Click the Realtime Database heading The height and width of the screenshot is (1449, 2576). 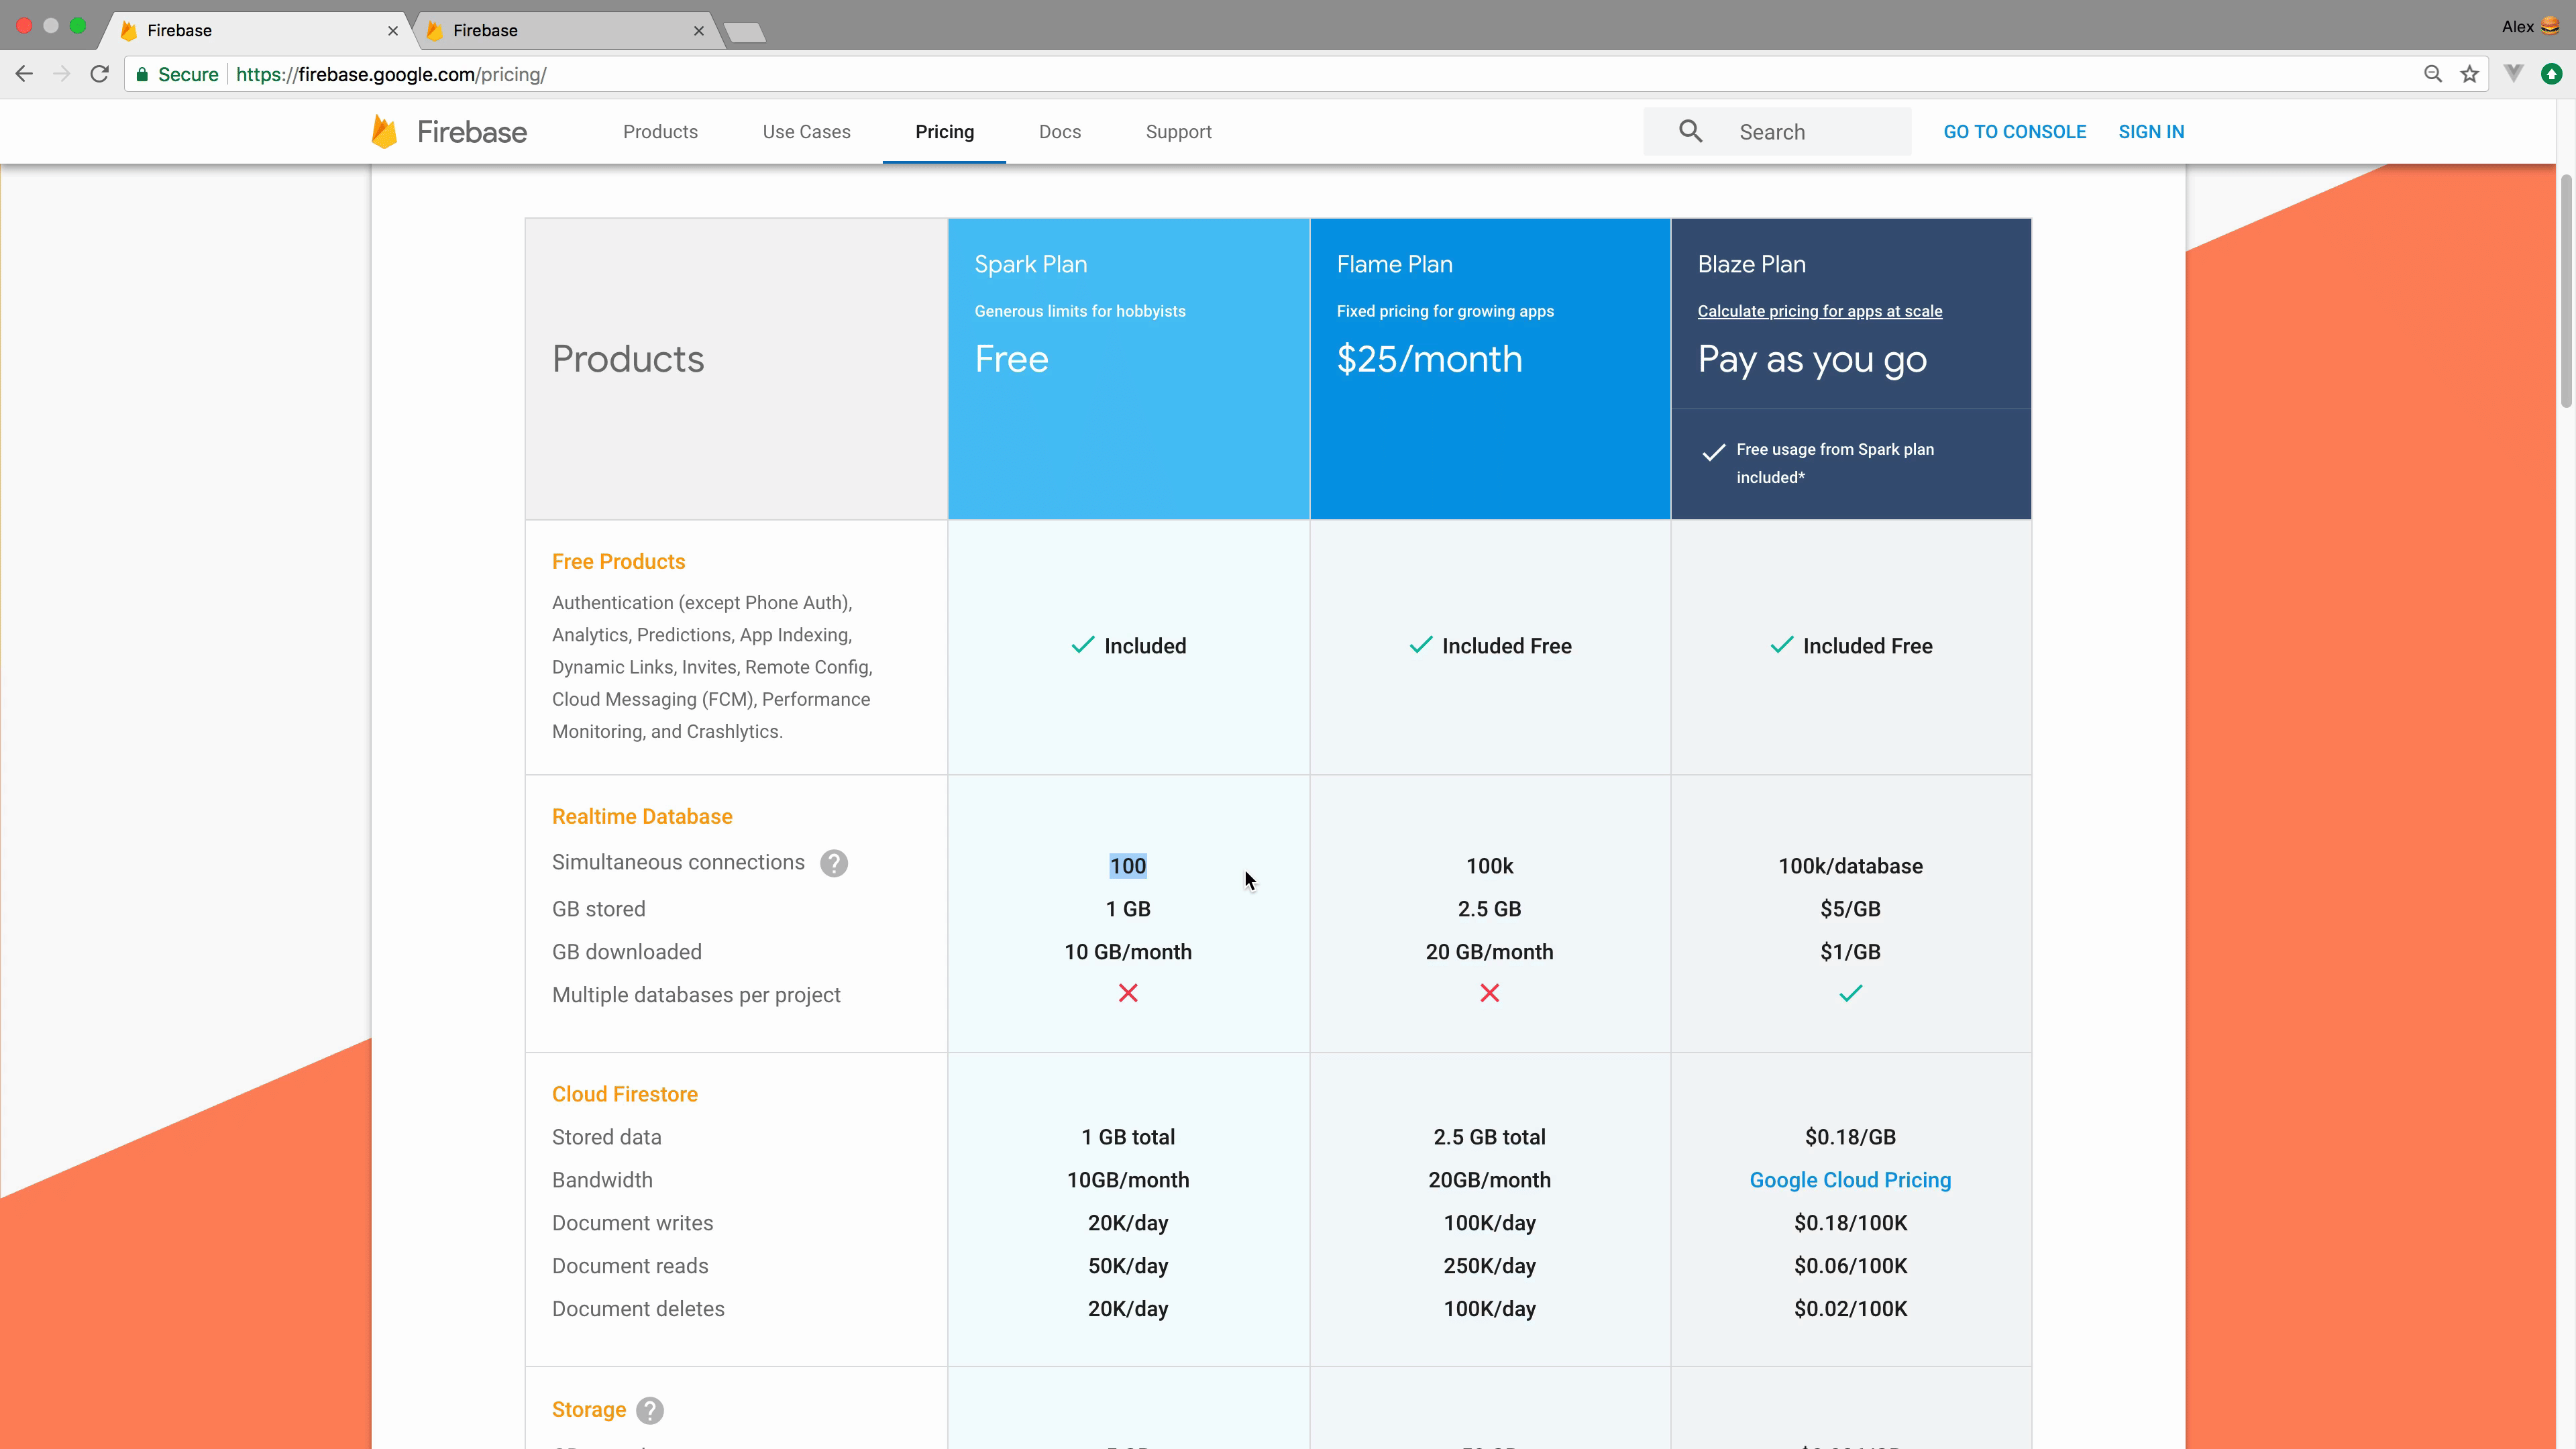point(642,816)
